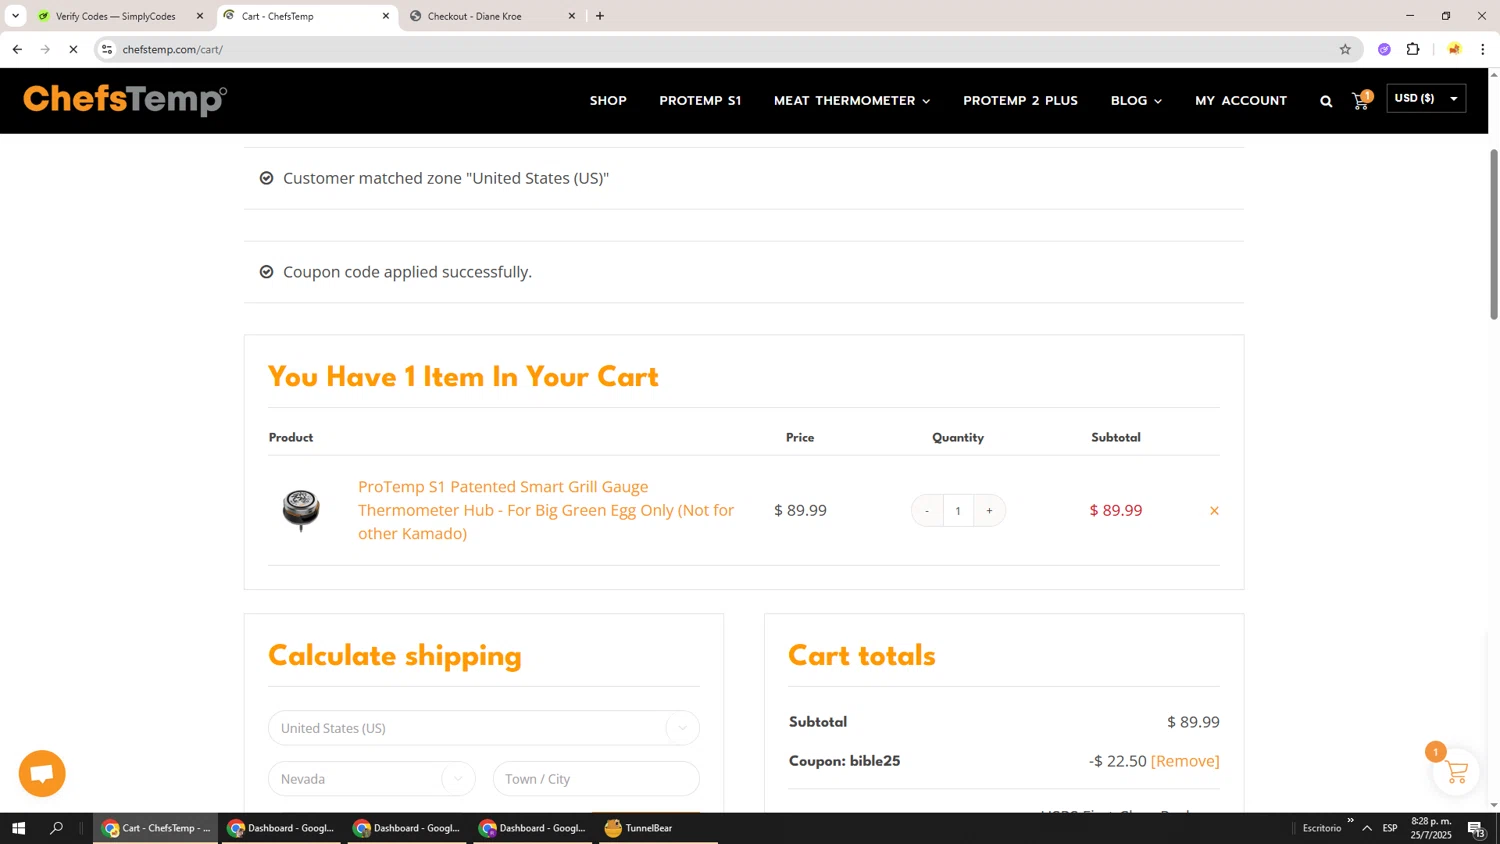Open the ProTemp S1 Smart Grill Gauge product link
The width and height of the screenshot is (1500, 844).
point(546,510)
